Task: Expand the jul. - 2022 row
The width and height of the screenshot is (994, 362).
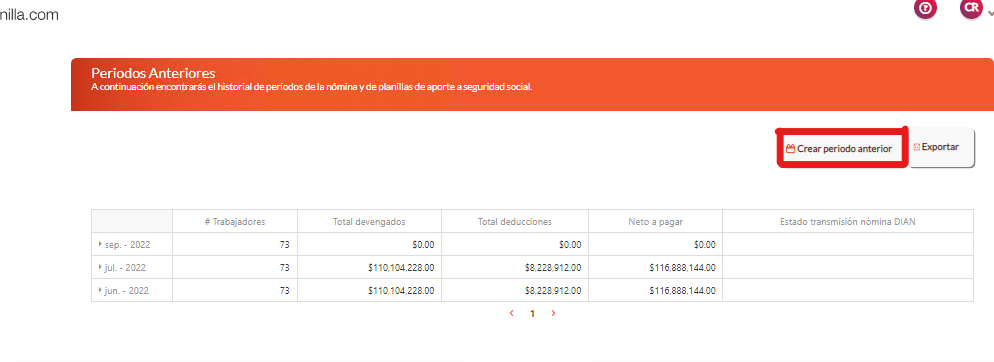Action: point(100,268)
